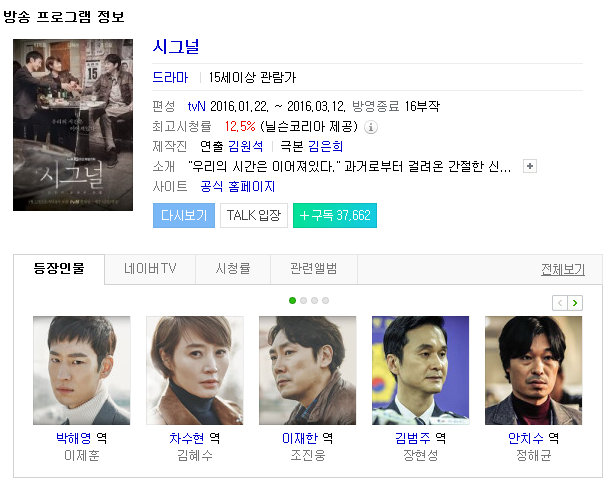Open the 공식 홈페이지 link
This screenshot has width=606, height=480.
pyautogui.click(x=238, y=187)
